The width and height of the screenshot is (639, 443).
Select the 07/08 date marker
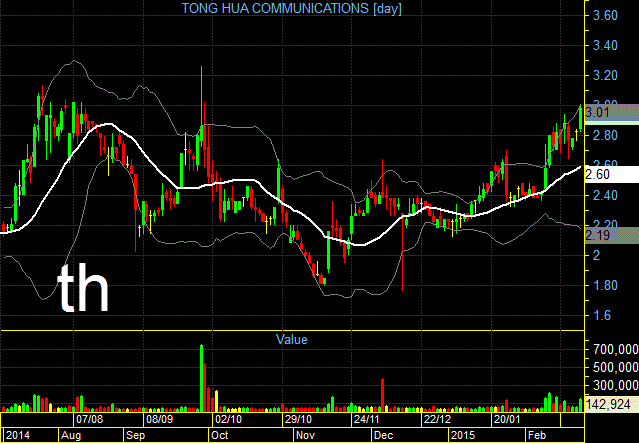pyautogui.click(x=90, y=419)
